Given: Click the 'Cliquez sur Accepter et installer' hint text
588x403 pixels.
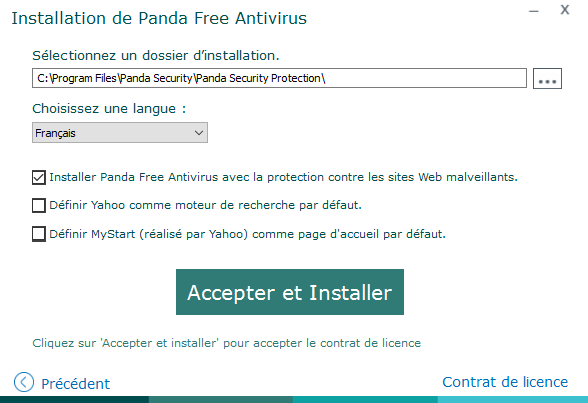Looking at the screenshot, I should click(226, 343).
